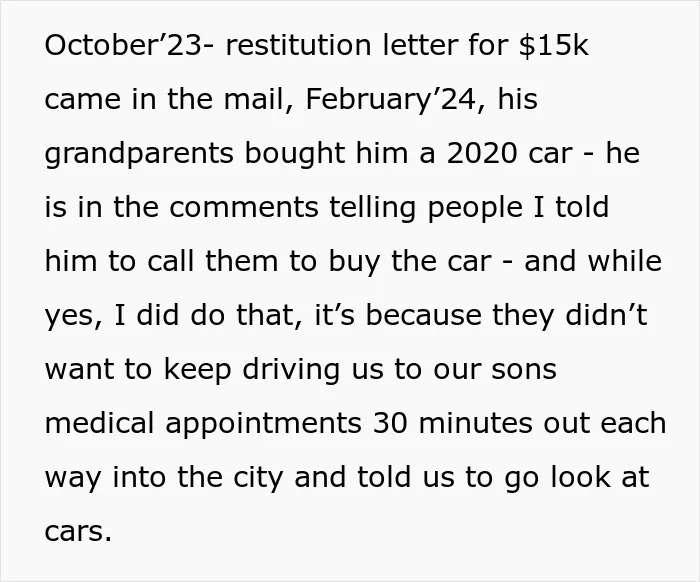The width and height of the screenshot is (700, 582).
Task: Click the word "medical"
Action: [99, 423]
